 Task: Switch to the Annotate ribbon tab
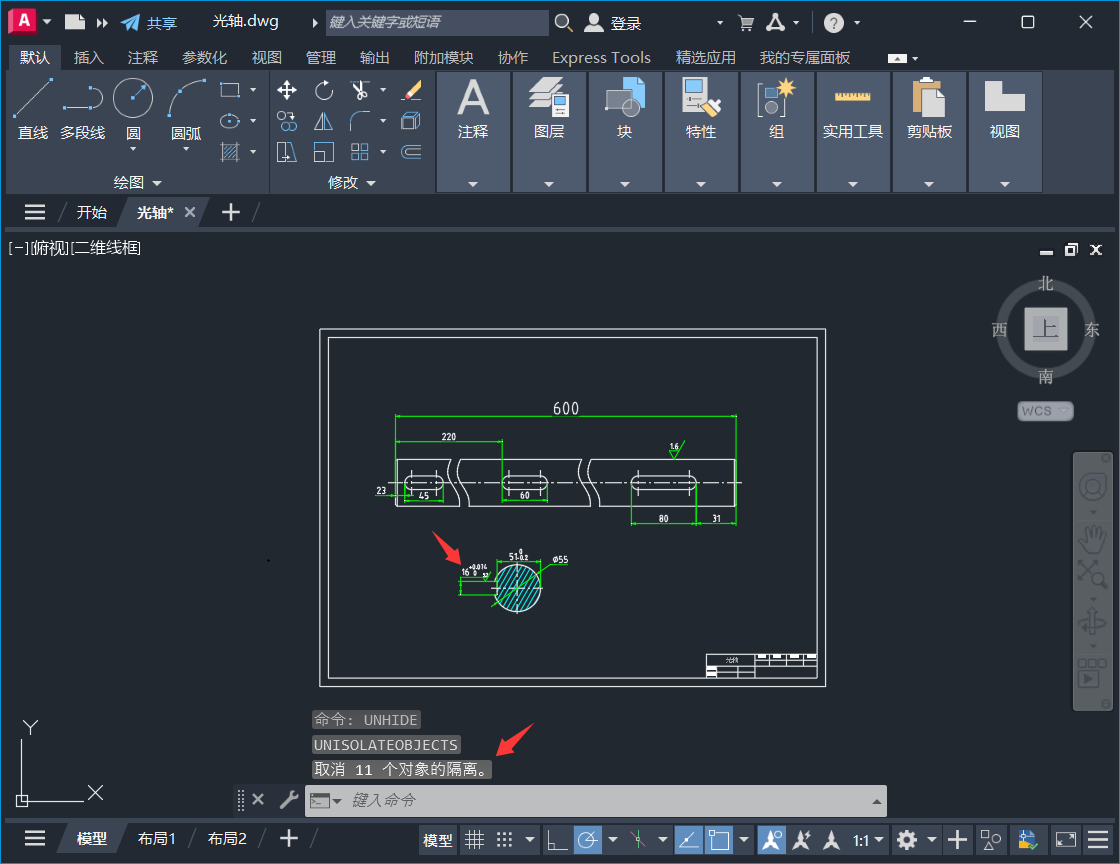142,57
